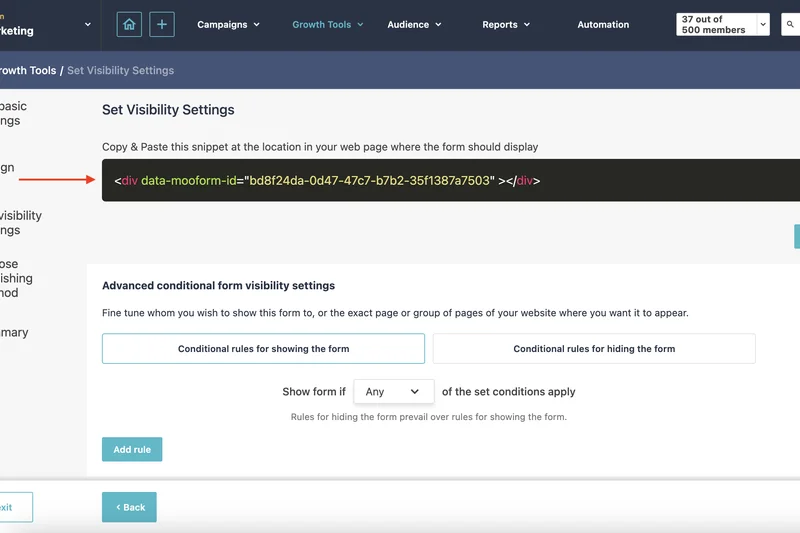Click the Exit button in the footer
800x533 pixels.
(12, 507)
